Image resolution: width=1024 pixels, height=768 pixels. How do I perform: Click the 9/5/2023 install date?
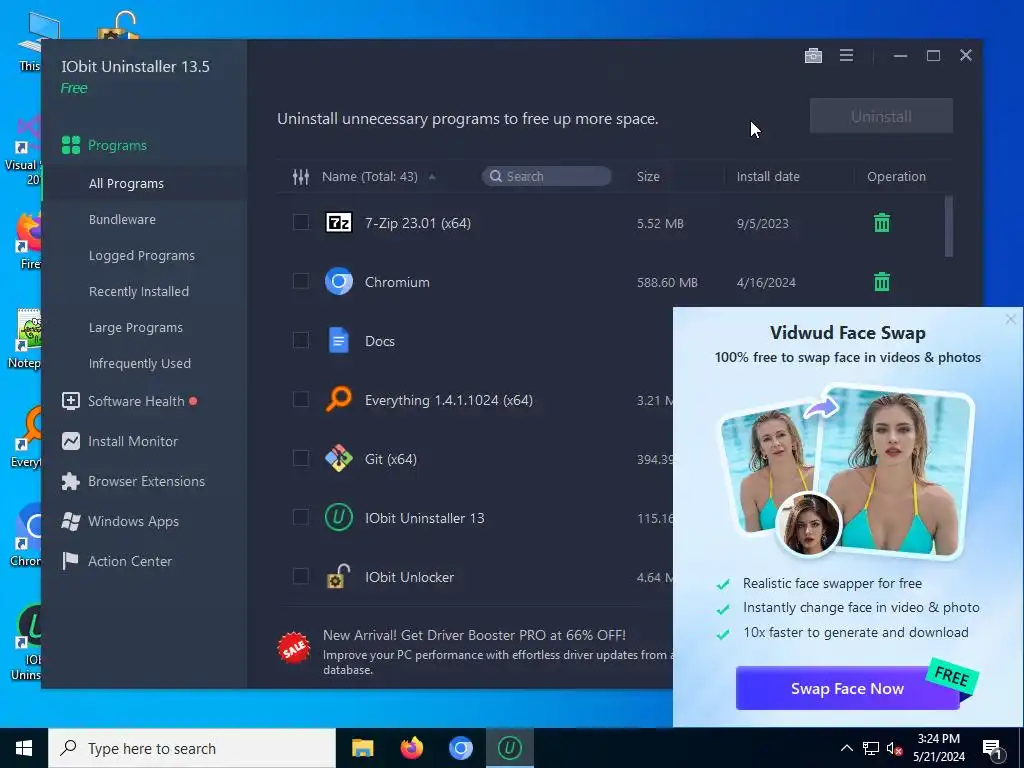(762, 223)
